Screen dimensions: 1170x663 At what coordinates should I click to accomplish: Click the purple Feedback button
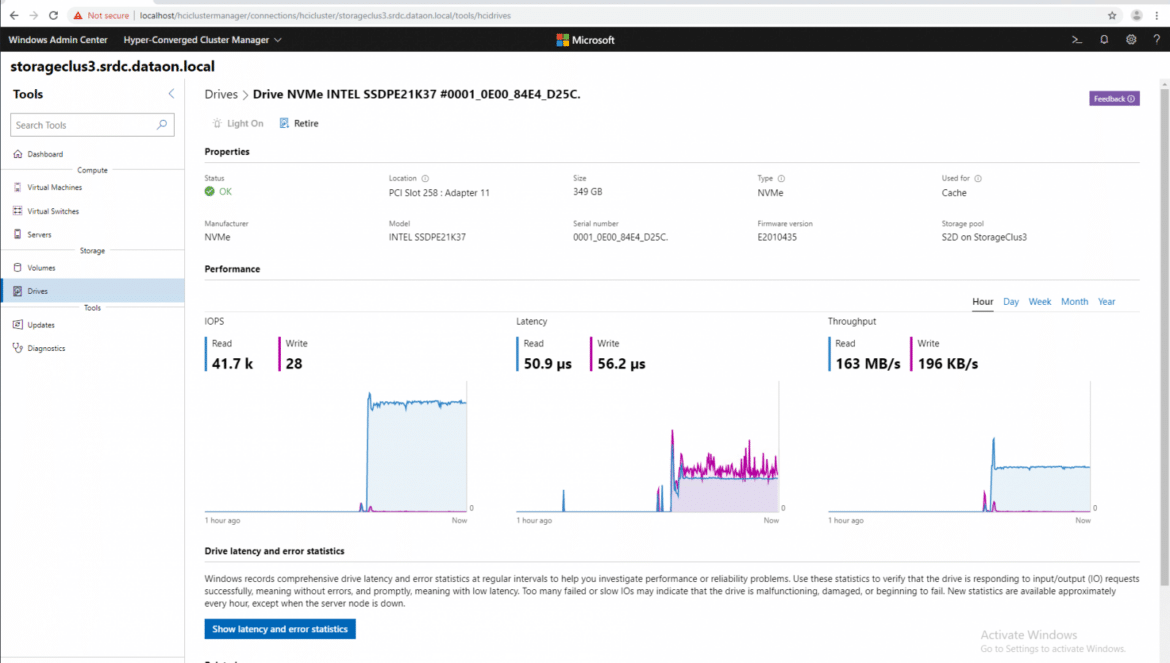1113,98
